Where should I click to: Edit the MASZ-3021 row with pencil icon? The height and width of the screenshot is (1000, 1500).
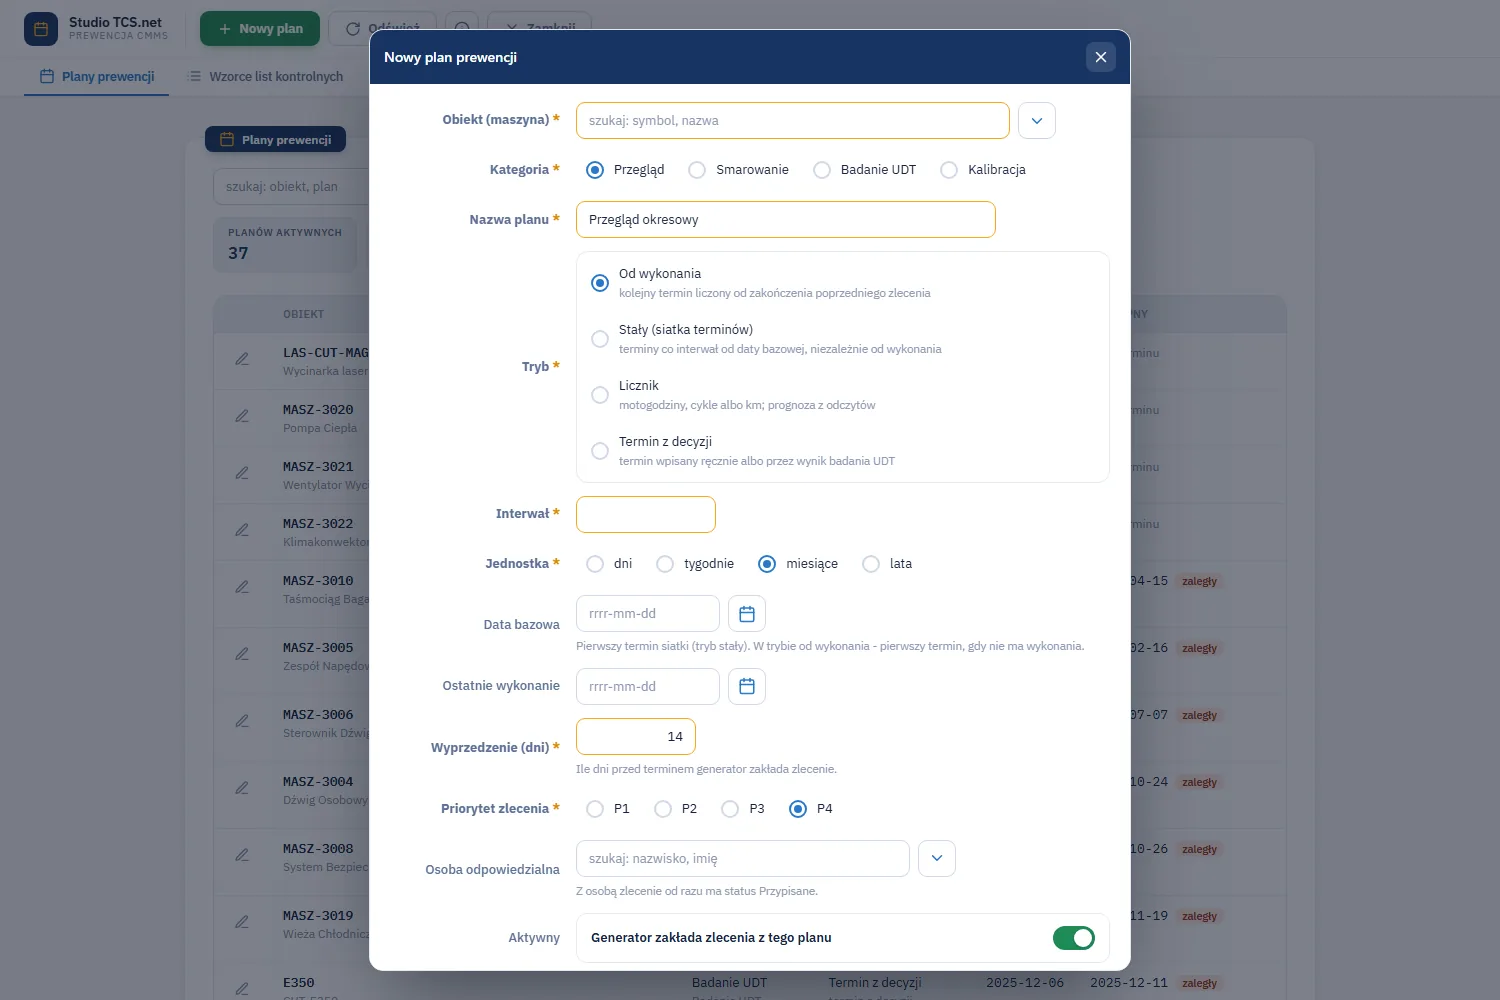(242, 473)
